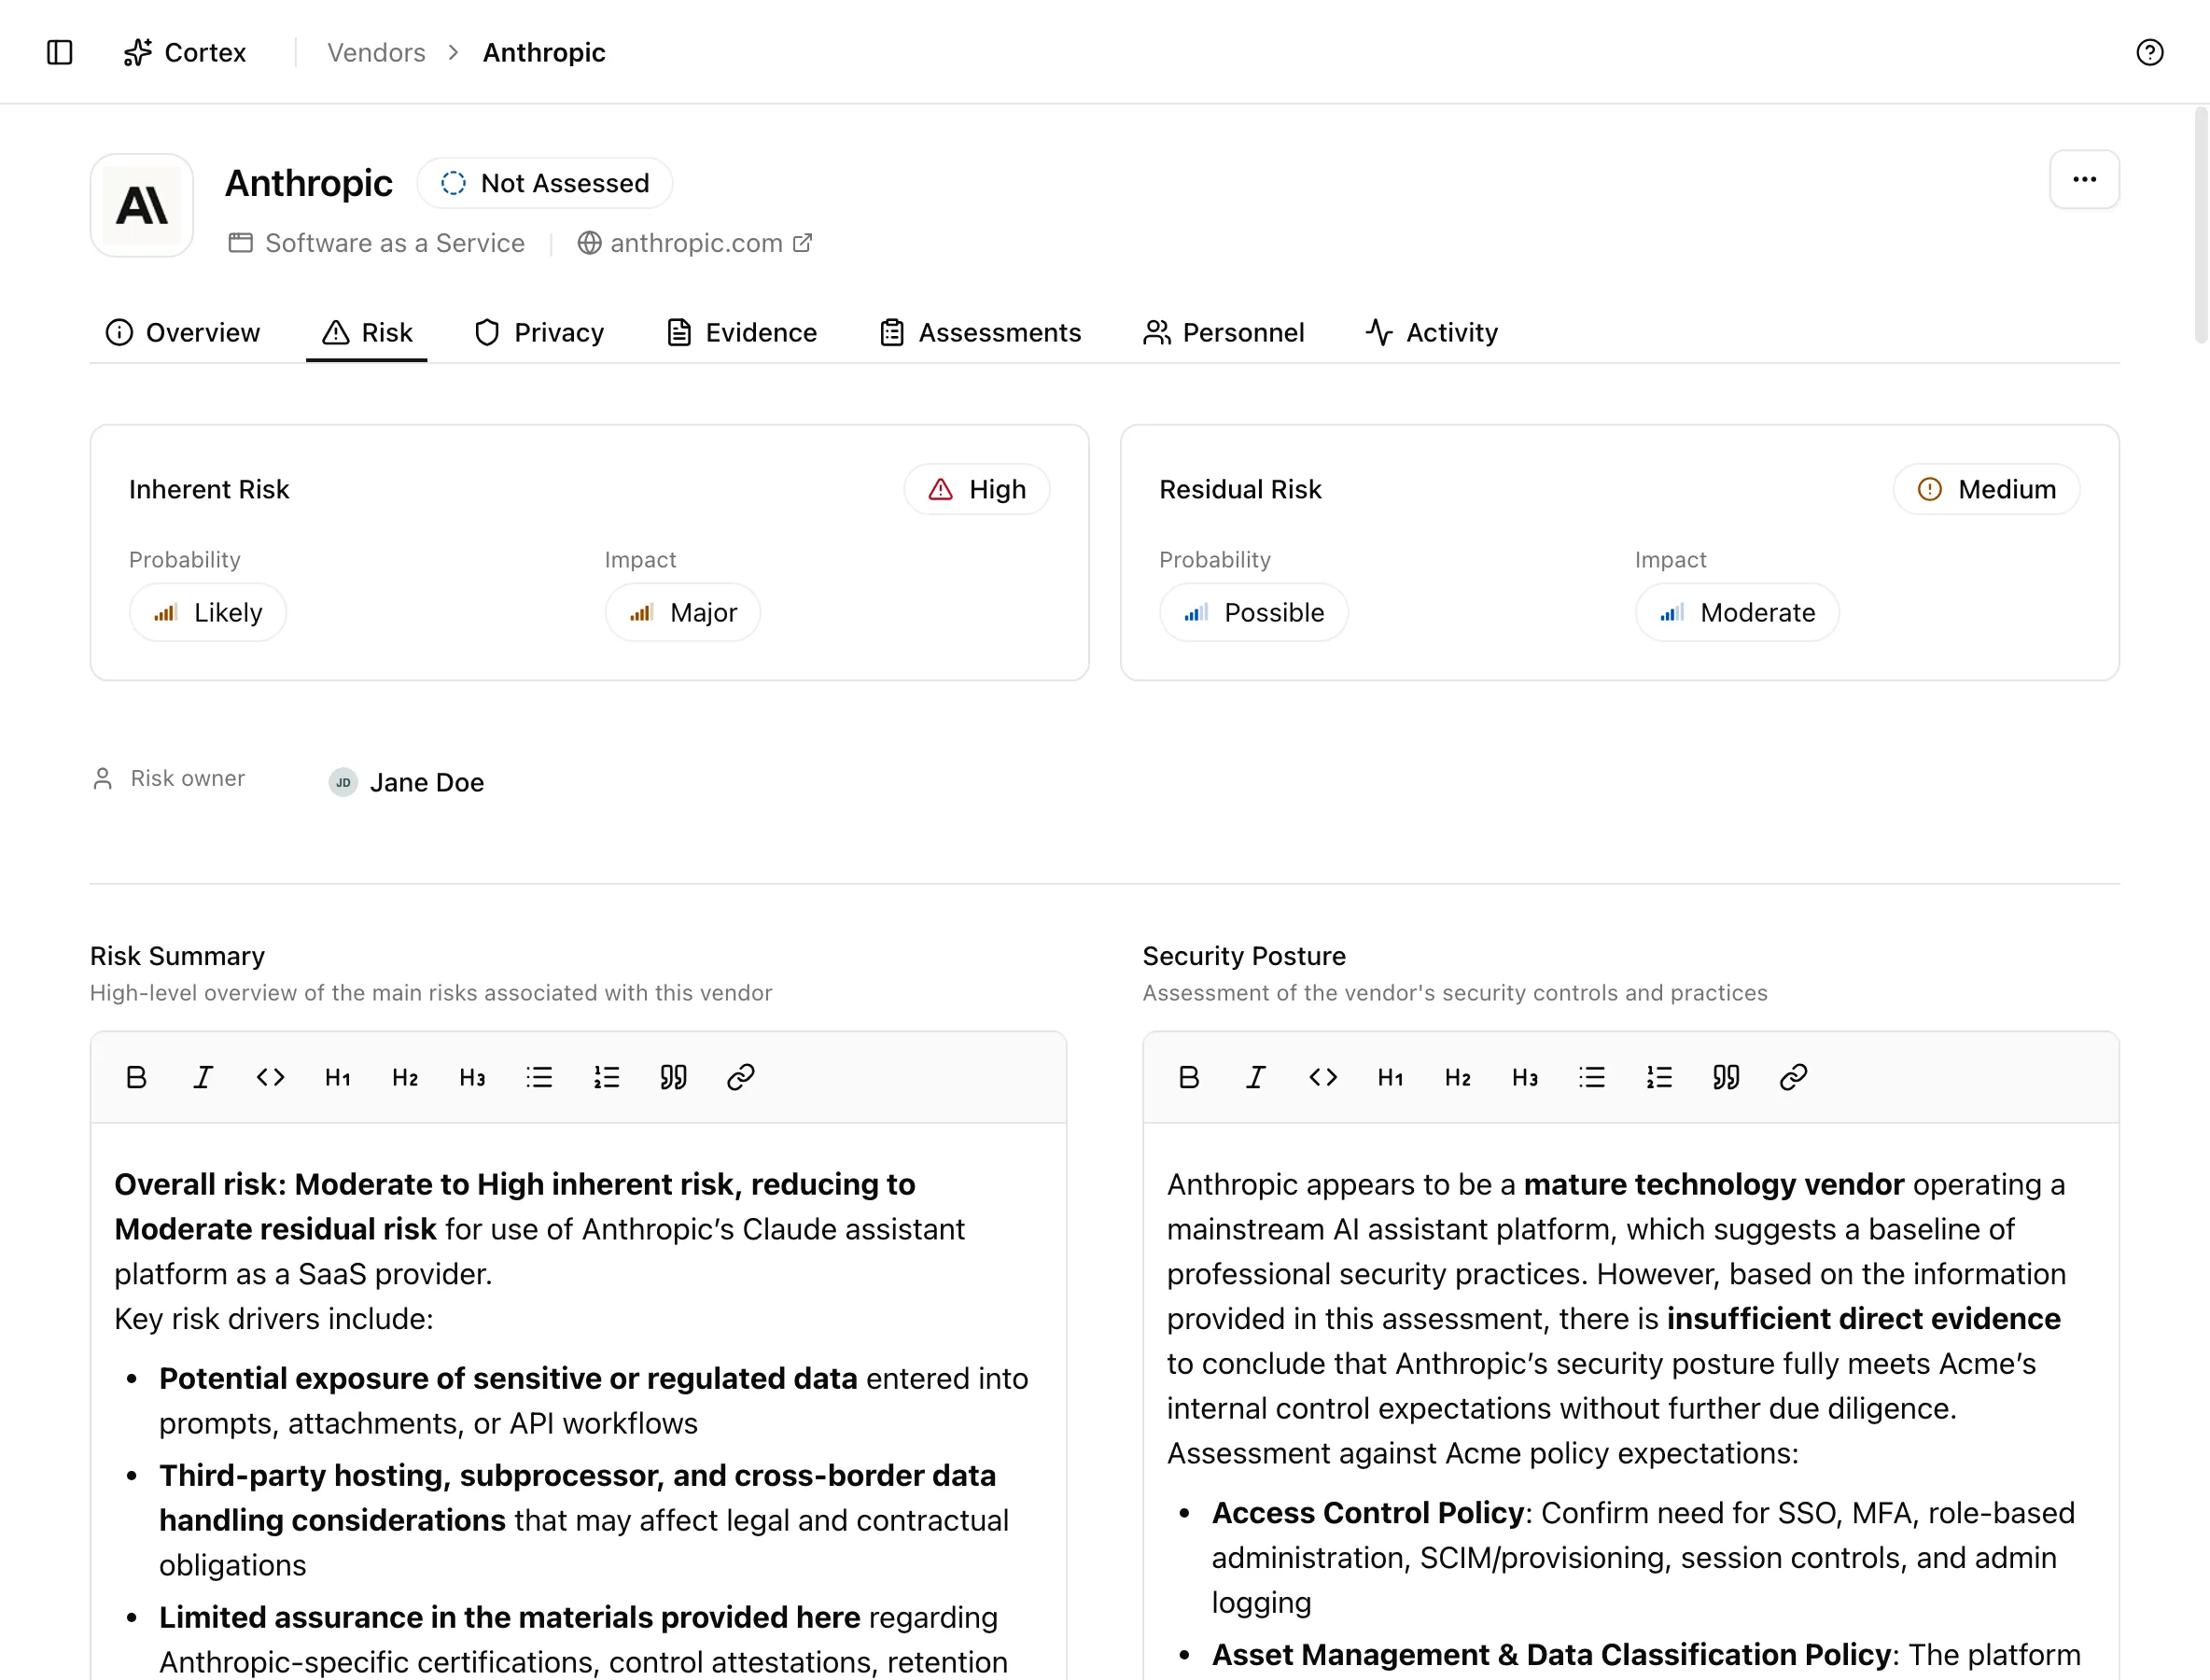Viewport: 2210px width, 1680px height.
Task: Click the Anthropic vendor logo thumbnail
Action: [142, 205]
